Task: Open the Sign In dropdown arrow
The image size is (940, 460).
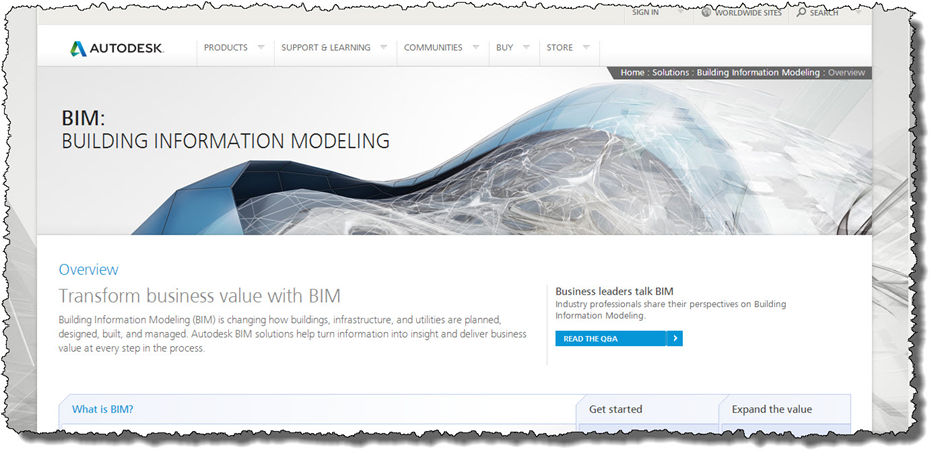Action: [680, 11]
